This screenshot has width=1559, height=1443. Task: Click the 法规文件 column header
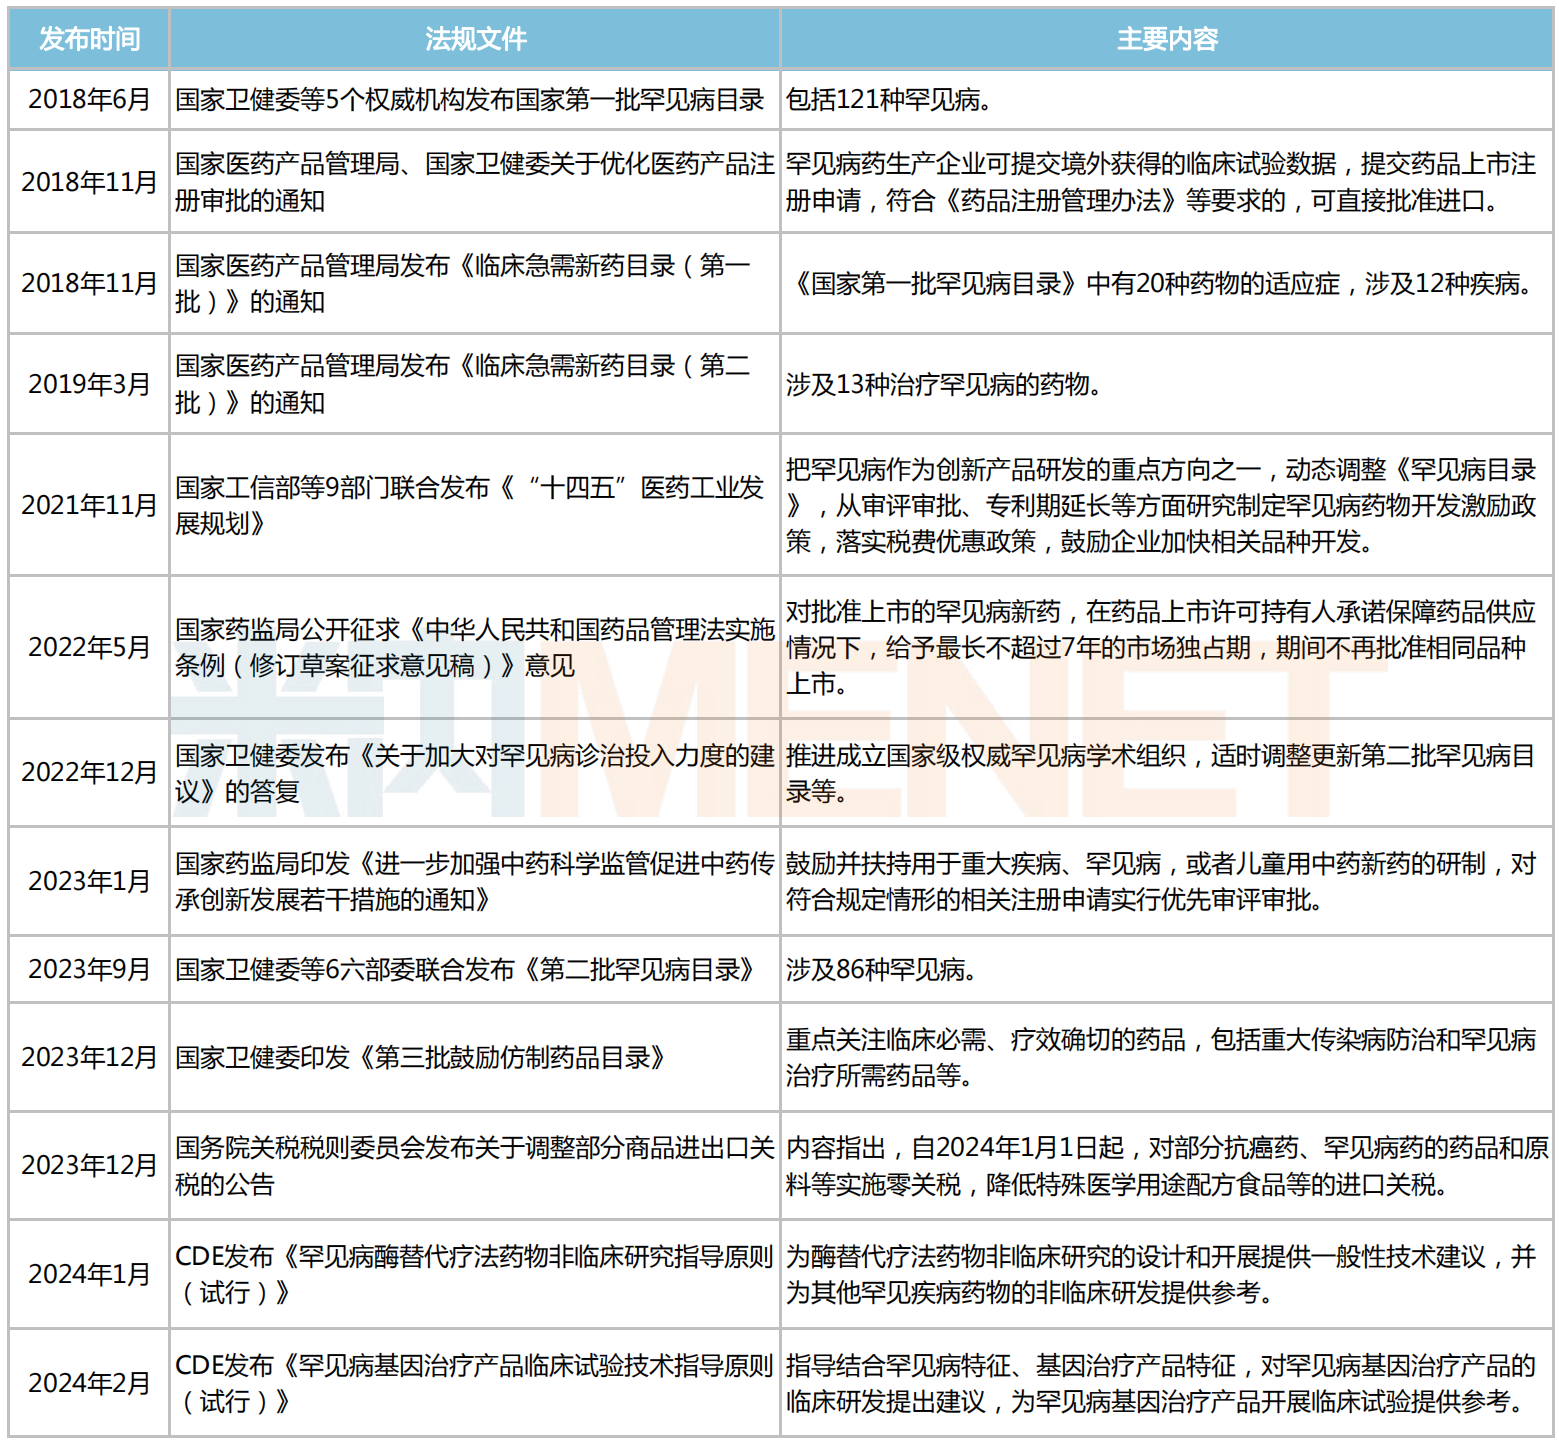pos(475,39)
